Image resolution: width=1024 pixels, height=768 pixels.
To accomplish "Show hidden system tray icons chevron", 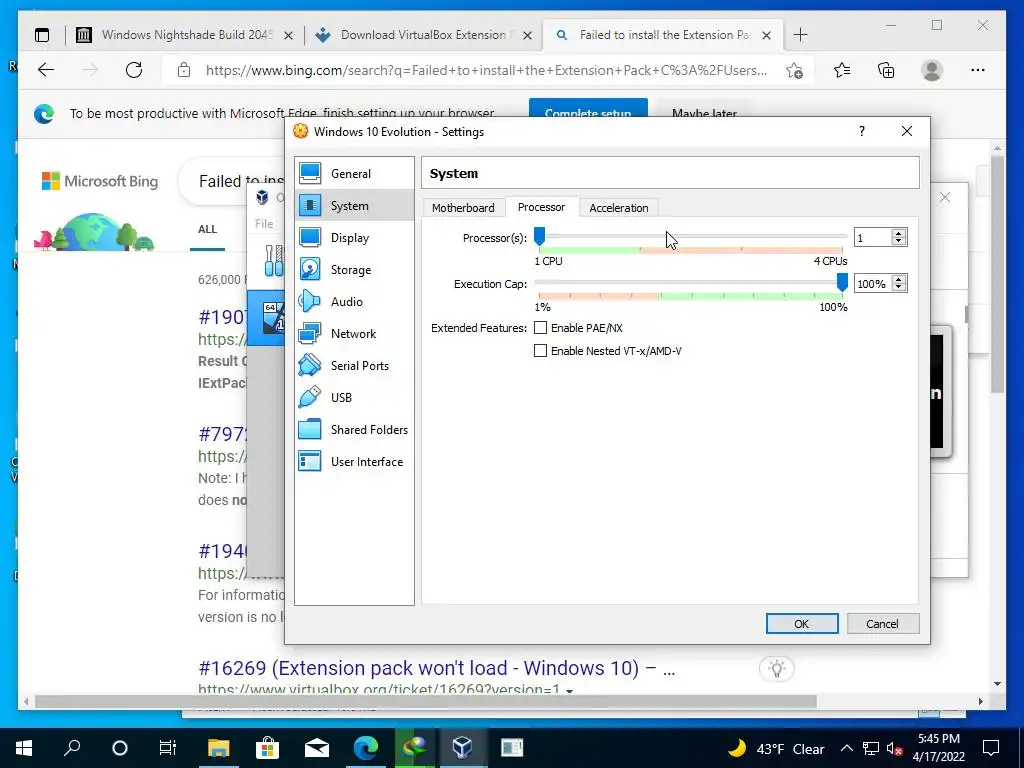I will pos(846,748).
